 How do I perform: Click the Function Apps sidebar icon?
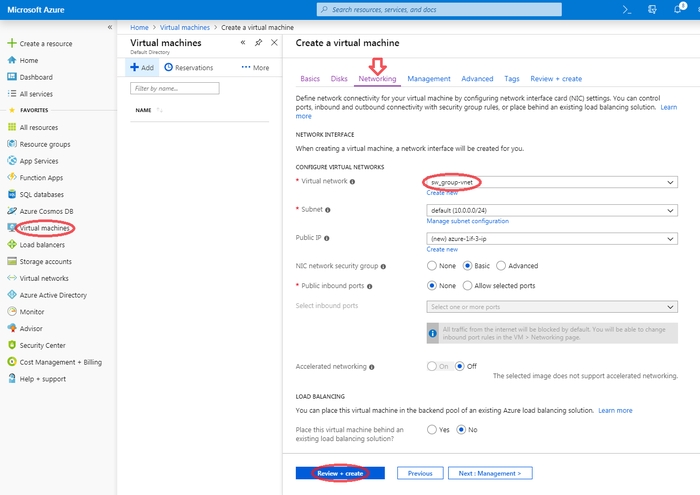click(12, 177)
